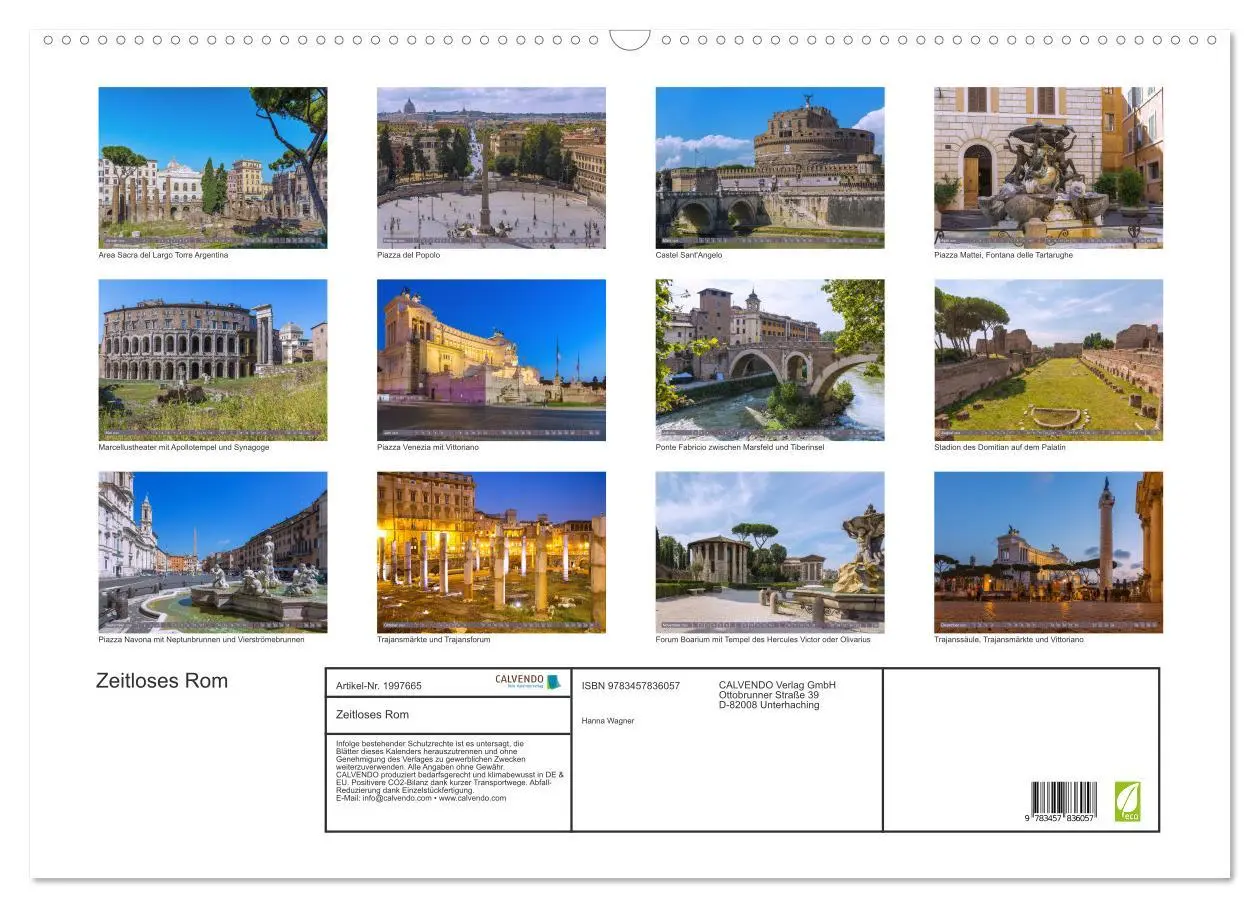The image size is (1260, 908).
Task: Open the Piazza del Popolo photo
Action: (x=491, y=167)
